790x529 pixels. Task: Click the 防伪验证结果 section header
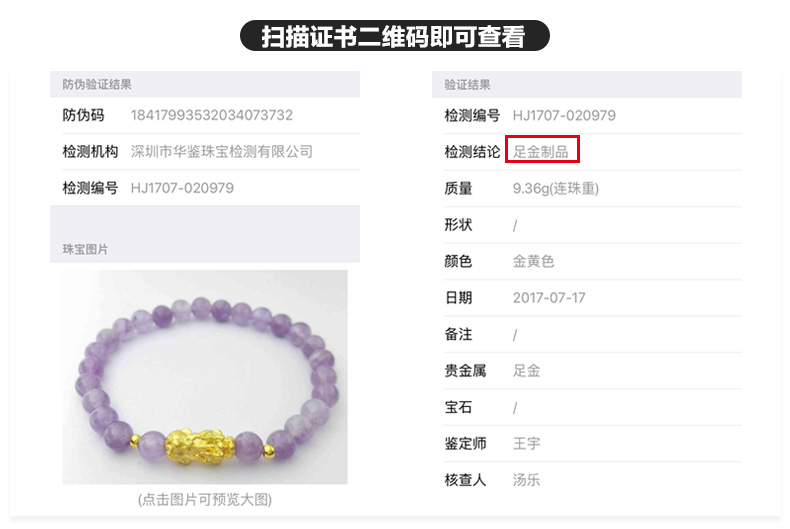(97, 84)
